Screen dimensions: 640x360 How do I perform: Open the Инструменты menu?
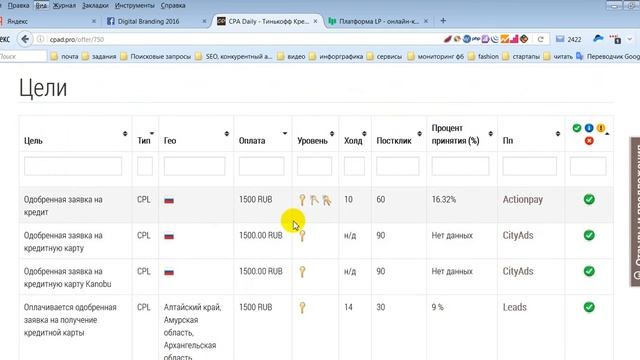pyautogui.click(x=135, y=5)
